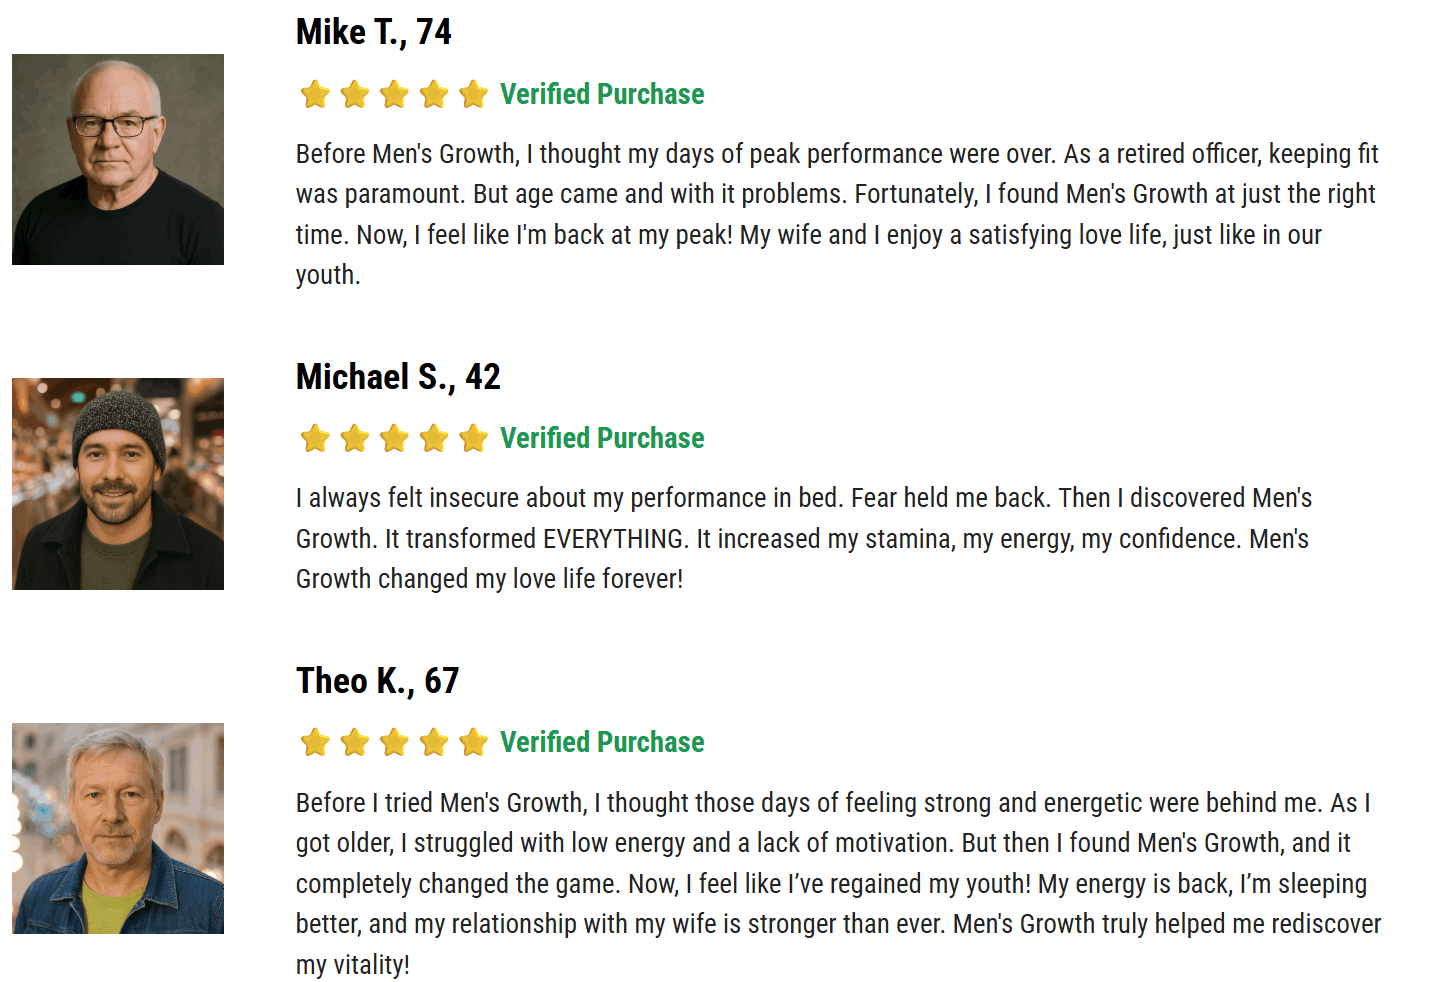Click Verified Purchase label under Michael S.
The image size is (1449, 982).
[x=602, y=439]
